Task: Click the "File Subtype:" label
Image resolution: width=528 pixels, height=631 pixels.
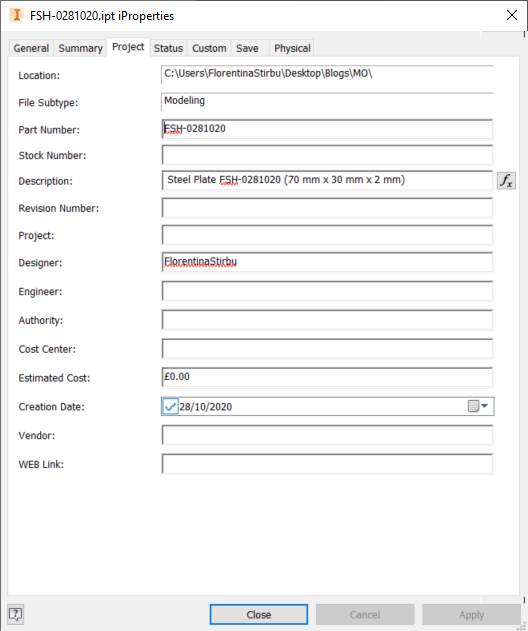Action: (x=48, y=103)
